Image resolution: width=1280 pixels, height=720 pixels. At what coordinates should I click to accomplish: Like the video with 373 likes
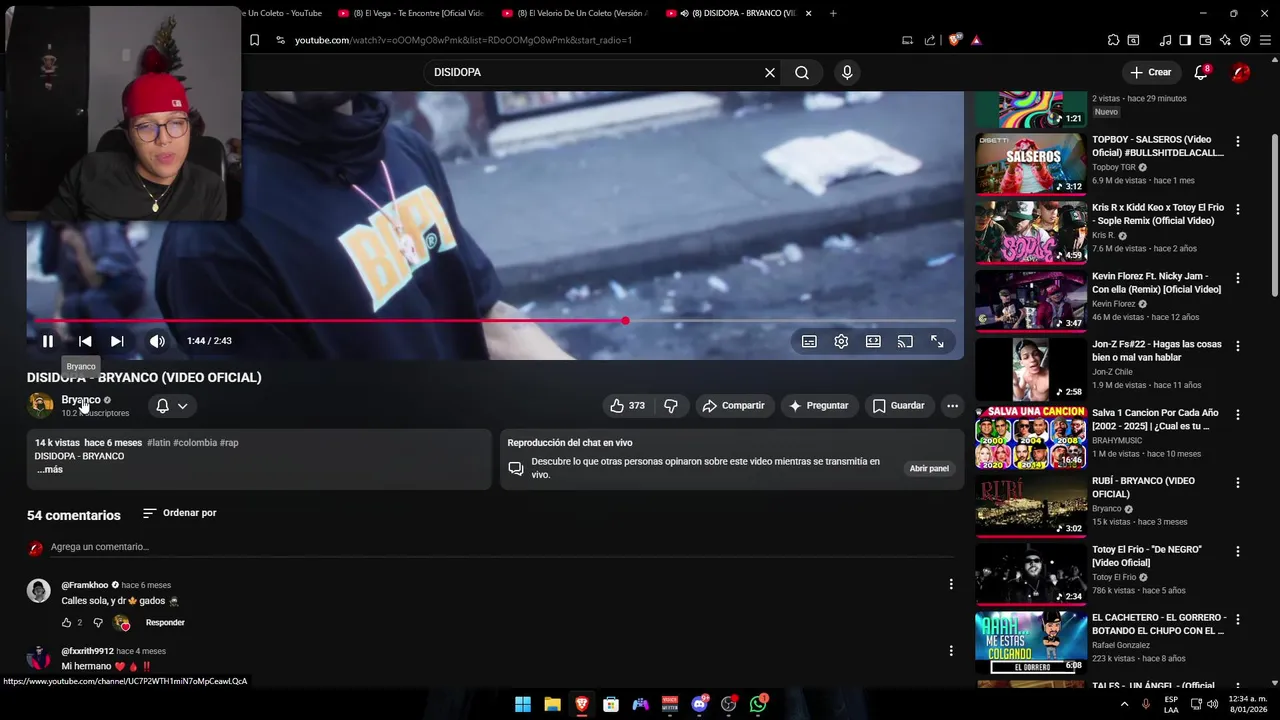(x=627, y=405)
